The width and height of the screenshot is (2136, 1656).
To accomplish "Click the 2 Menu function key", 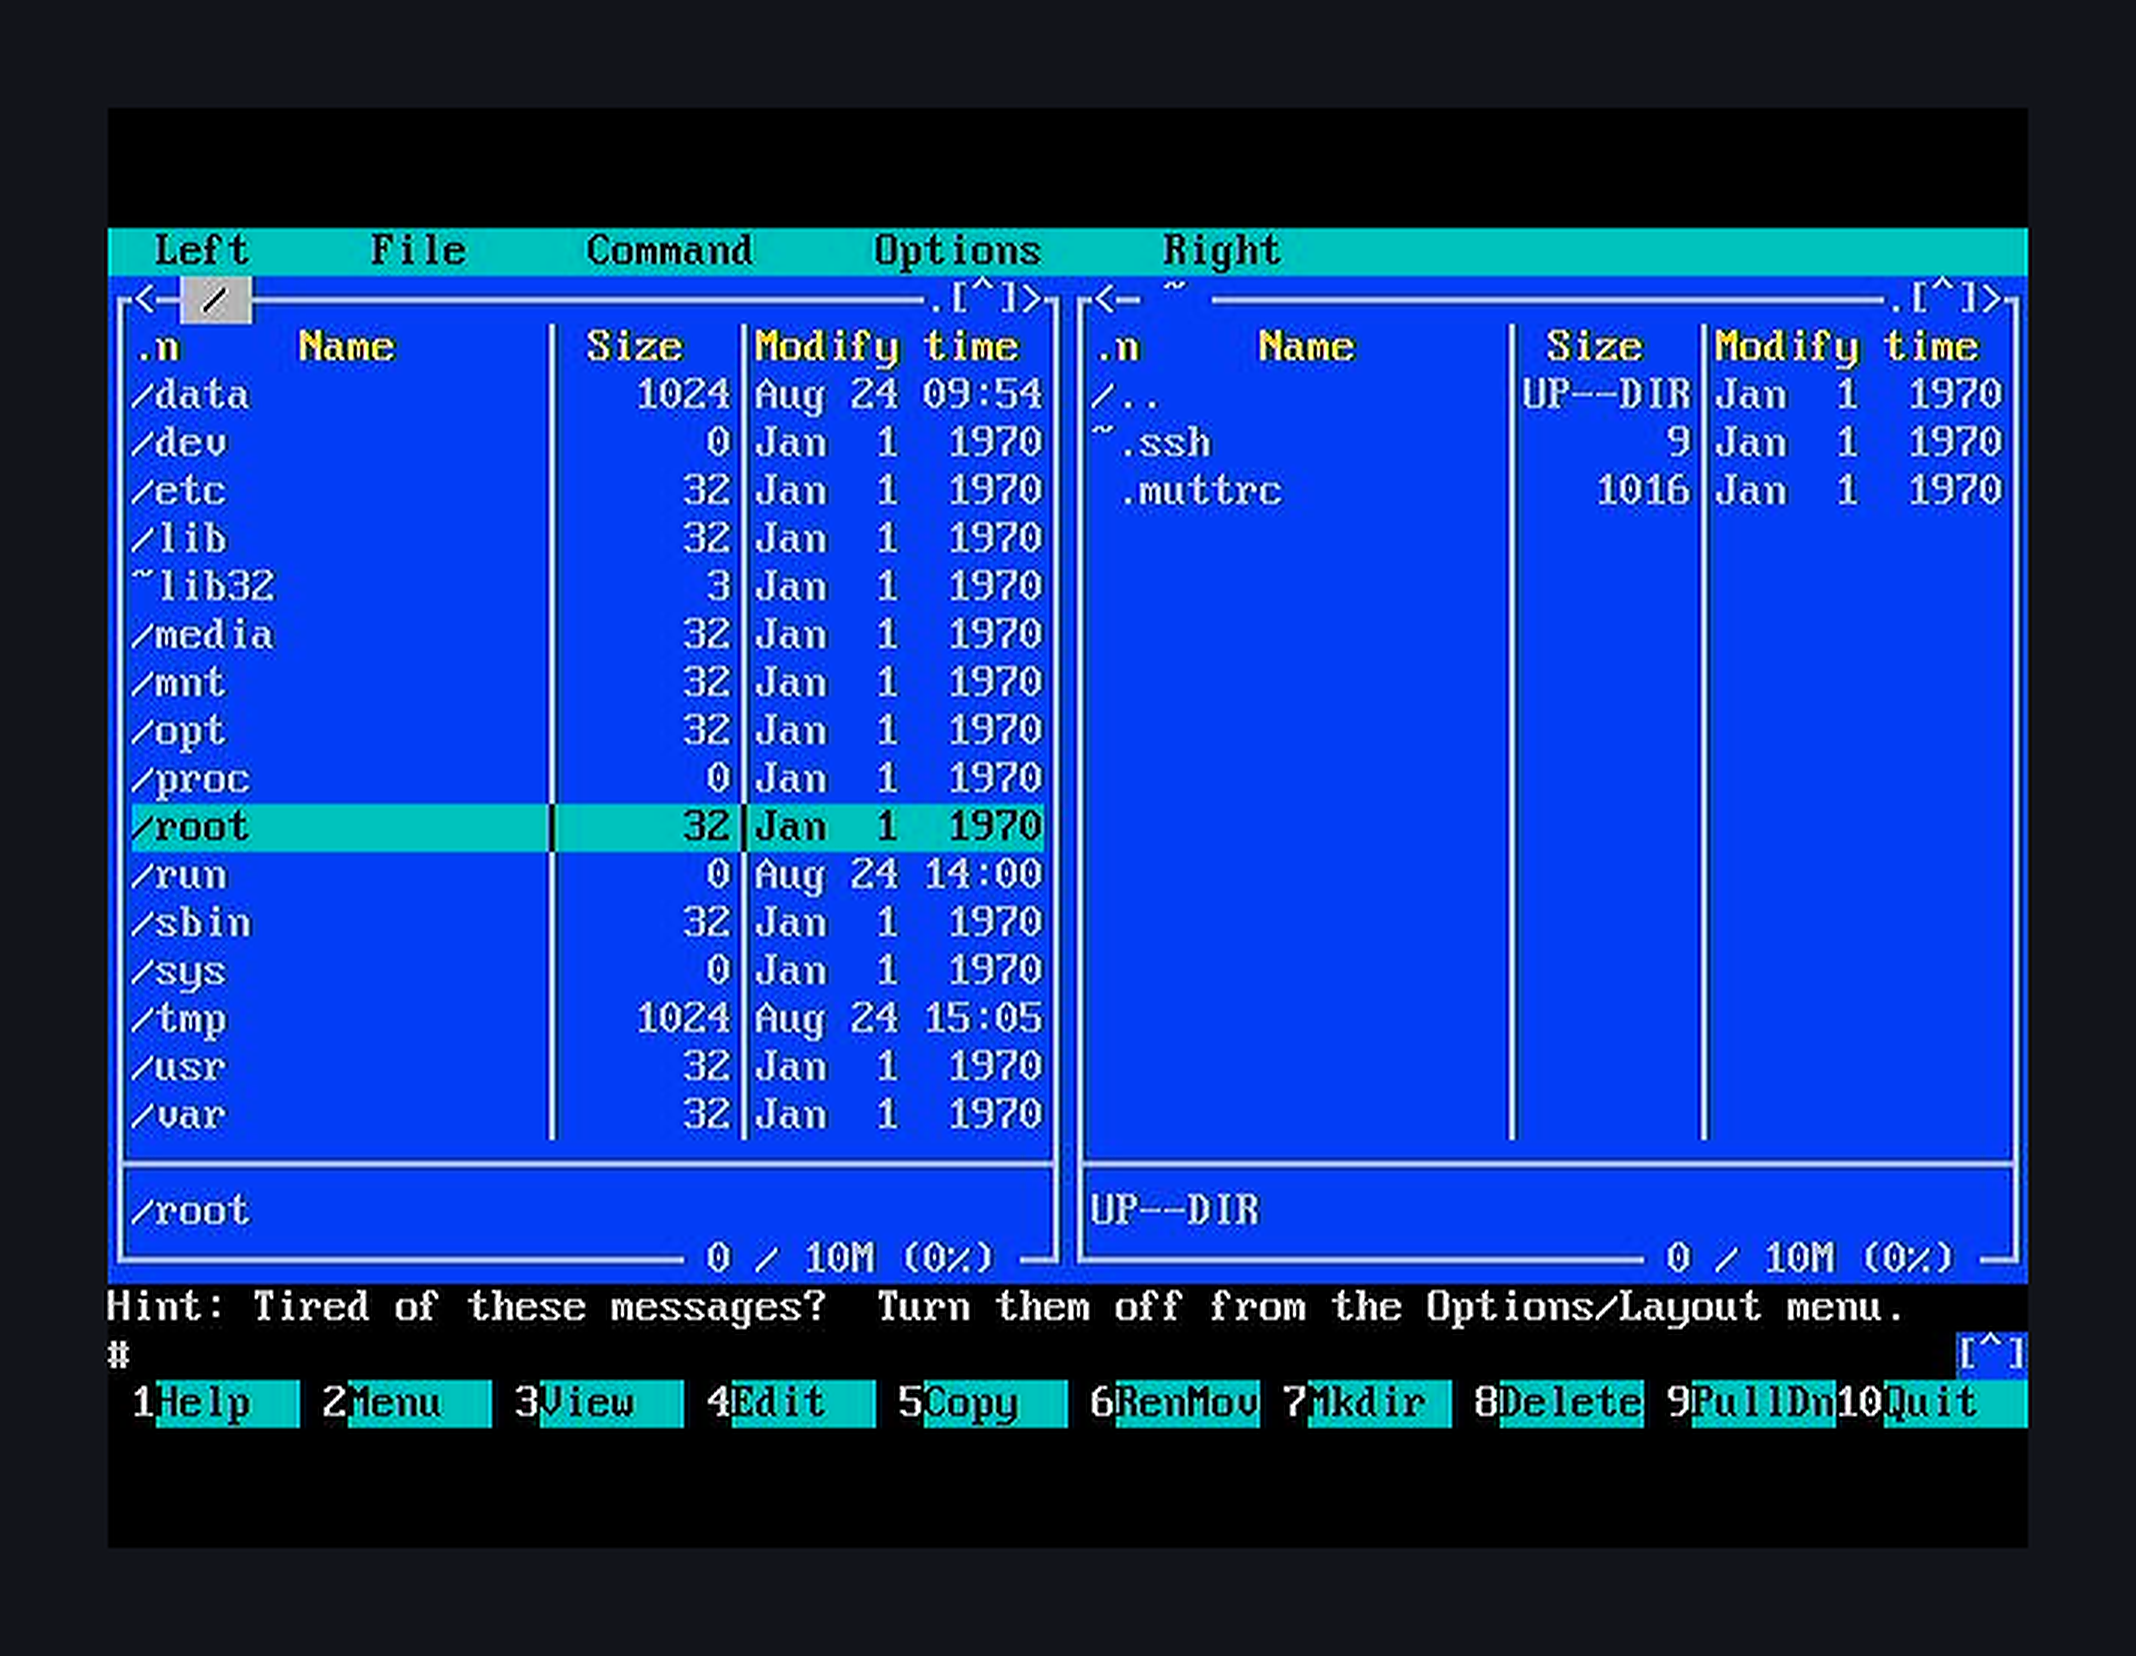I will [x=407, y=1403].
